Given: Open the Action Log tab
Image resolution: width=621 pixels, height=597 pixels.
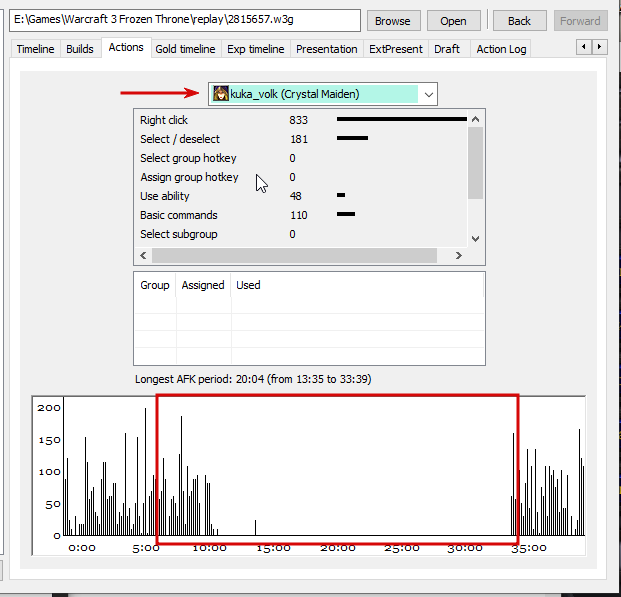Looking at the screenshot, I should (501, 49).
